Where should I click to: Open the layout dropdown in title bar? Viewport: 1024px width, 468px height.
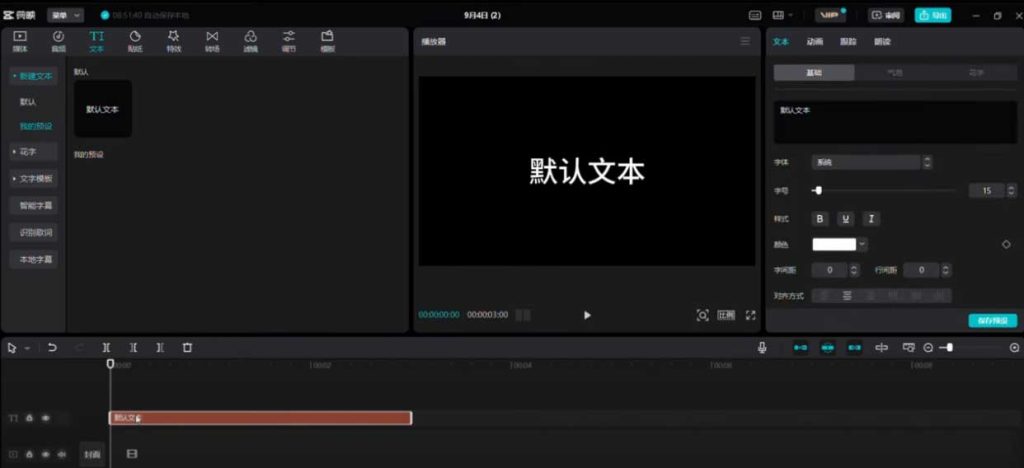pyautogui.click(x=782, y=15)
